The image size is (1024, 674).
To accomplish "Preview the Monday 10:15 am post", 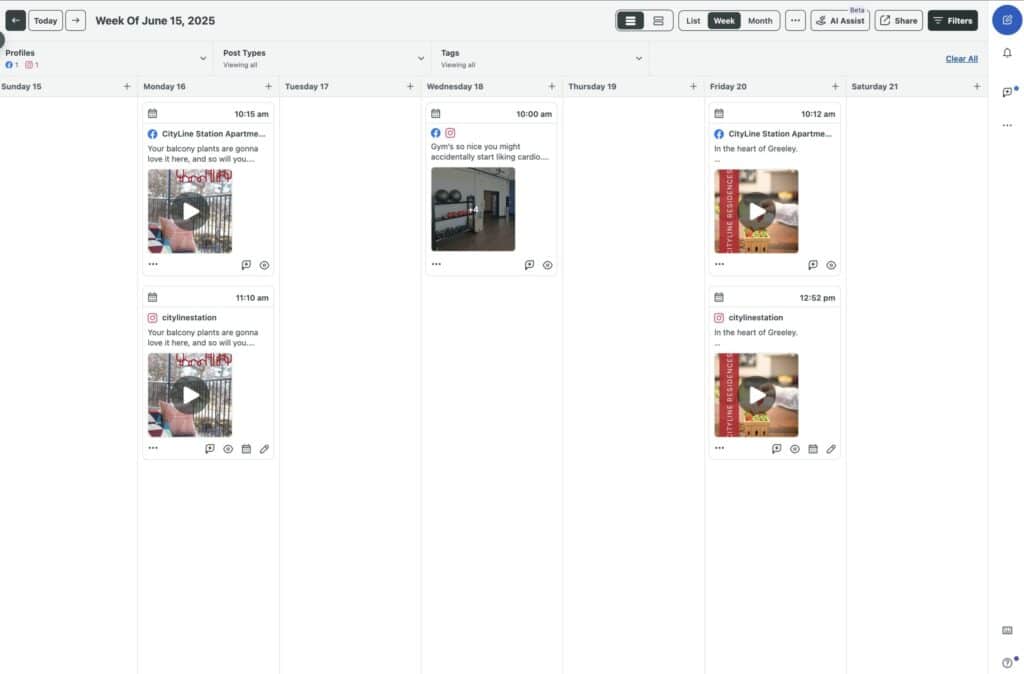I will click(x=264, y=265).
